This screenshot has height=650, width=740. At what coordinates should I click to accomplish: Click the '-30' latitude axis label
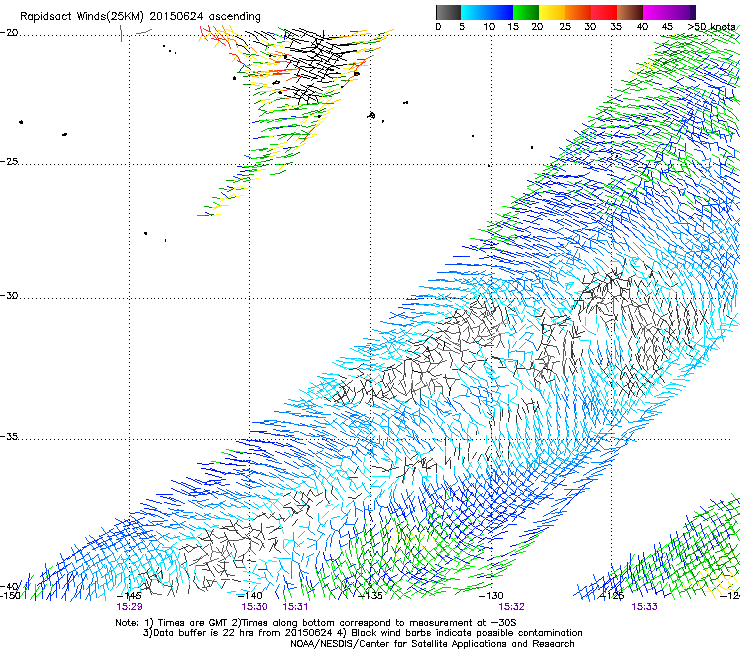(x=9, y=295)
